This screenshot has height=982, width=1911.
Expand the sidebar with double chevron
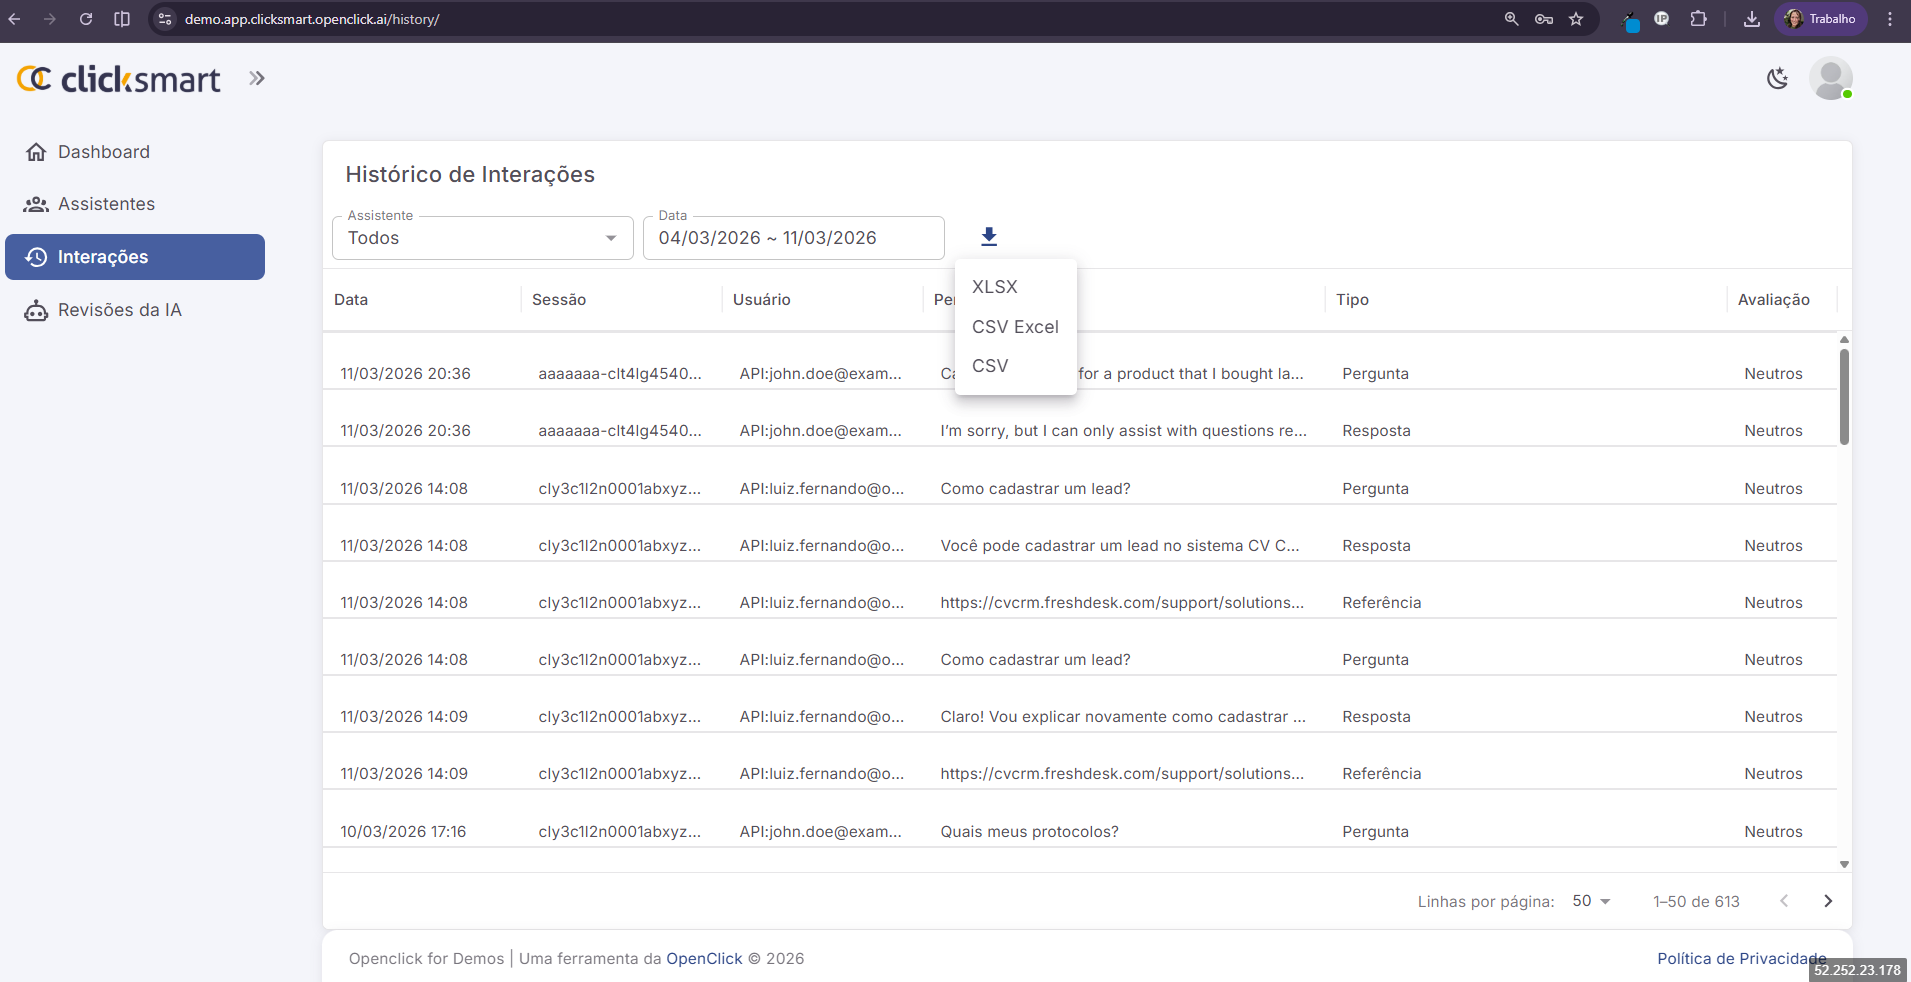point(257,79)
